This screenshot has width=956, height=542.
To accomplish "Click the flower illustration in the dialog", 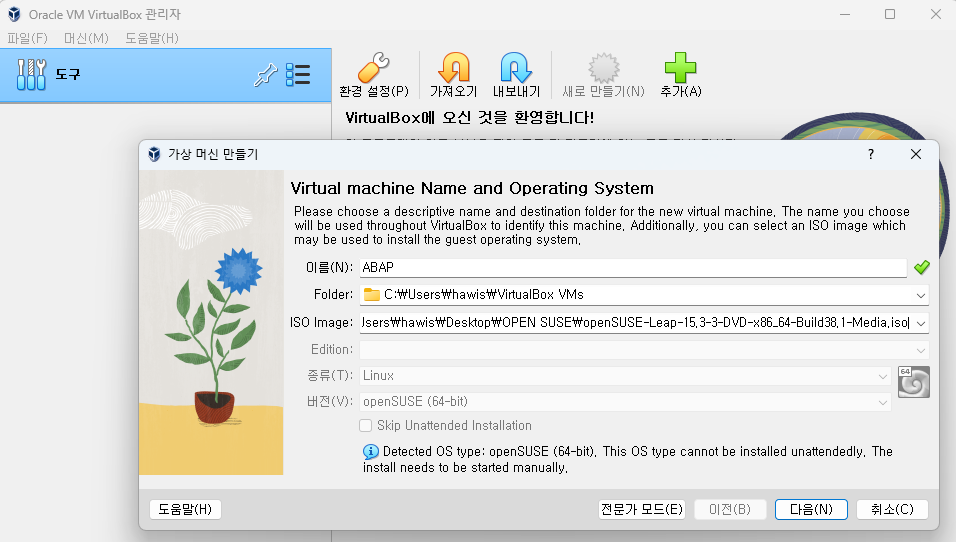I will pyautogui.click(x=211, y=323).
